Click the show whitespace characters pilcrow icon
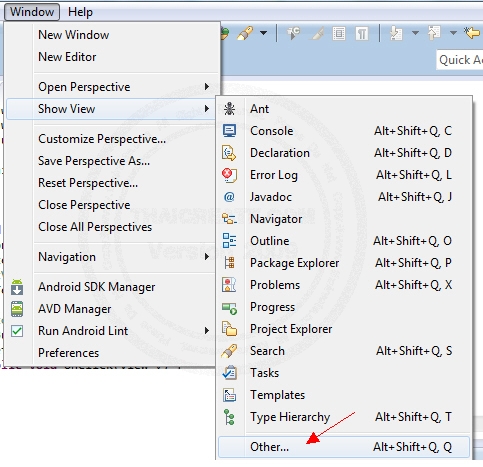The width and height of the screenshot is (483, 467). tap(362, 34)
